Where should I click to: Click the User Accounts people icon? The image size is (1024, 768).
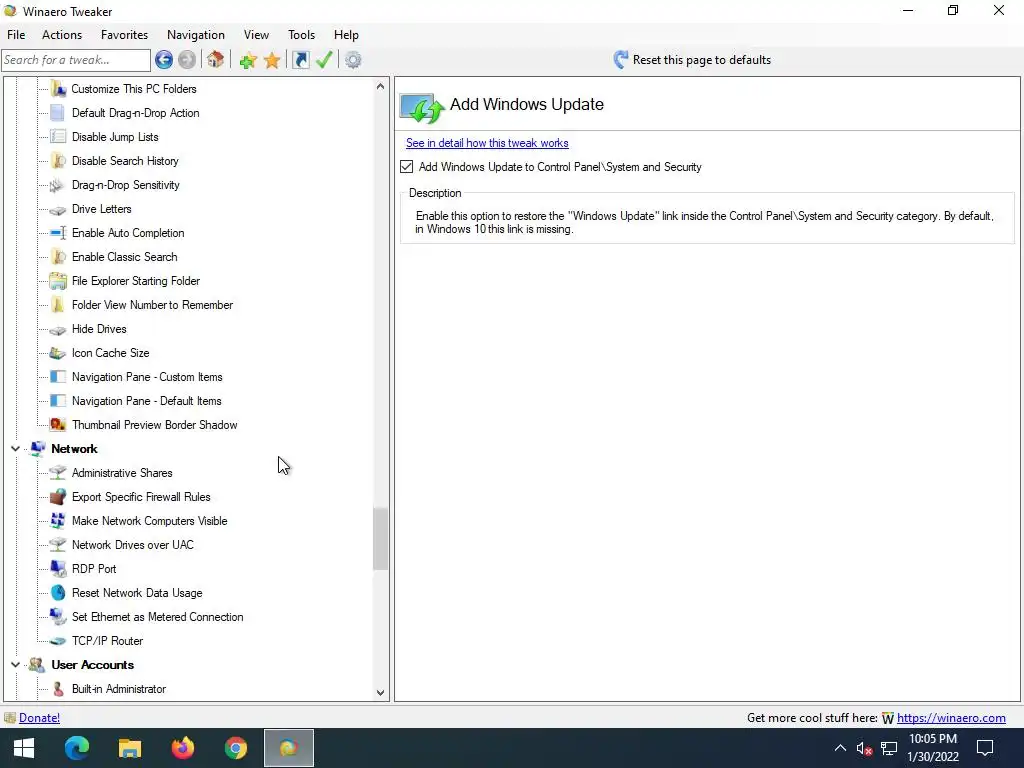tap(38, 665)
